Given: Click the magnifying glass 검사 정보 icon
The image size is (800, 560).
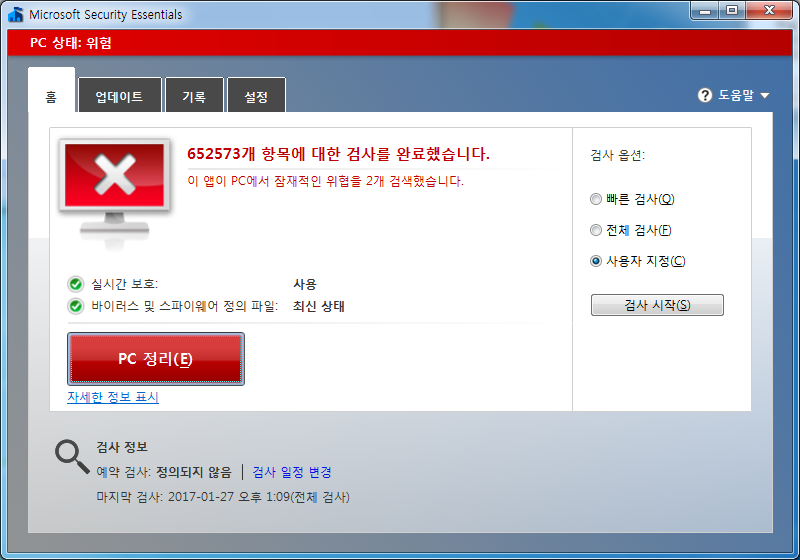Looking at the screenshot, I should (x=72, y=456).
